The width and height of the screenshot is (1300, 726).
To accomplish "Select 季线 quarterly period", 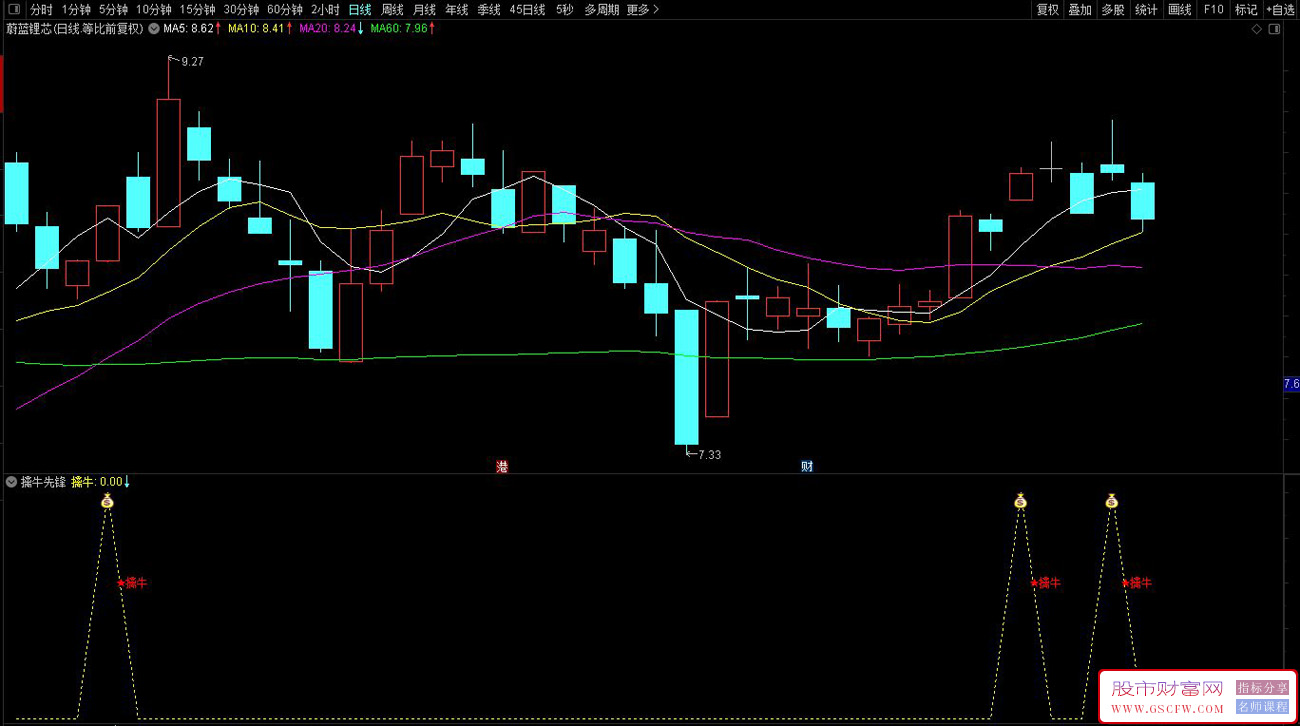I will [488, 9].
